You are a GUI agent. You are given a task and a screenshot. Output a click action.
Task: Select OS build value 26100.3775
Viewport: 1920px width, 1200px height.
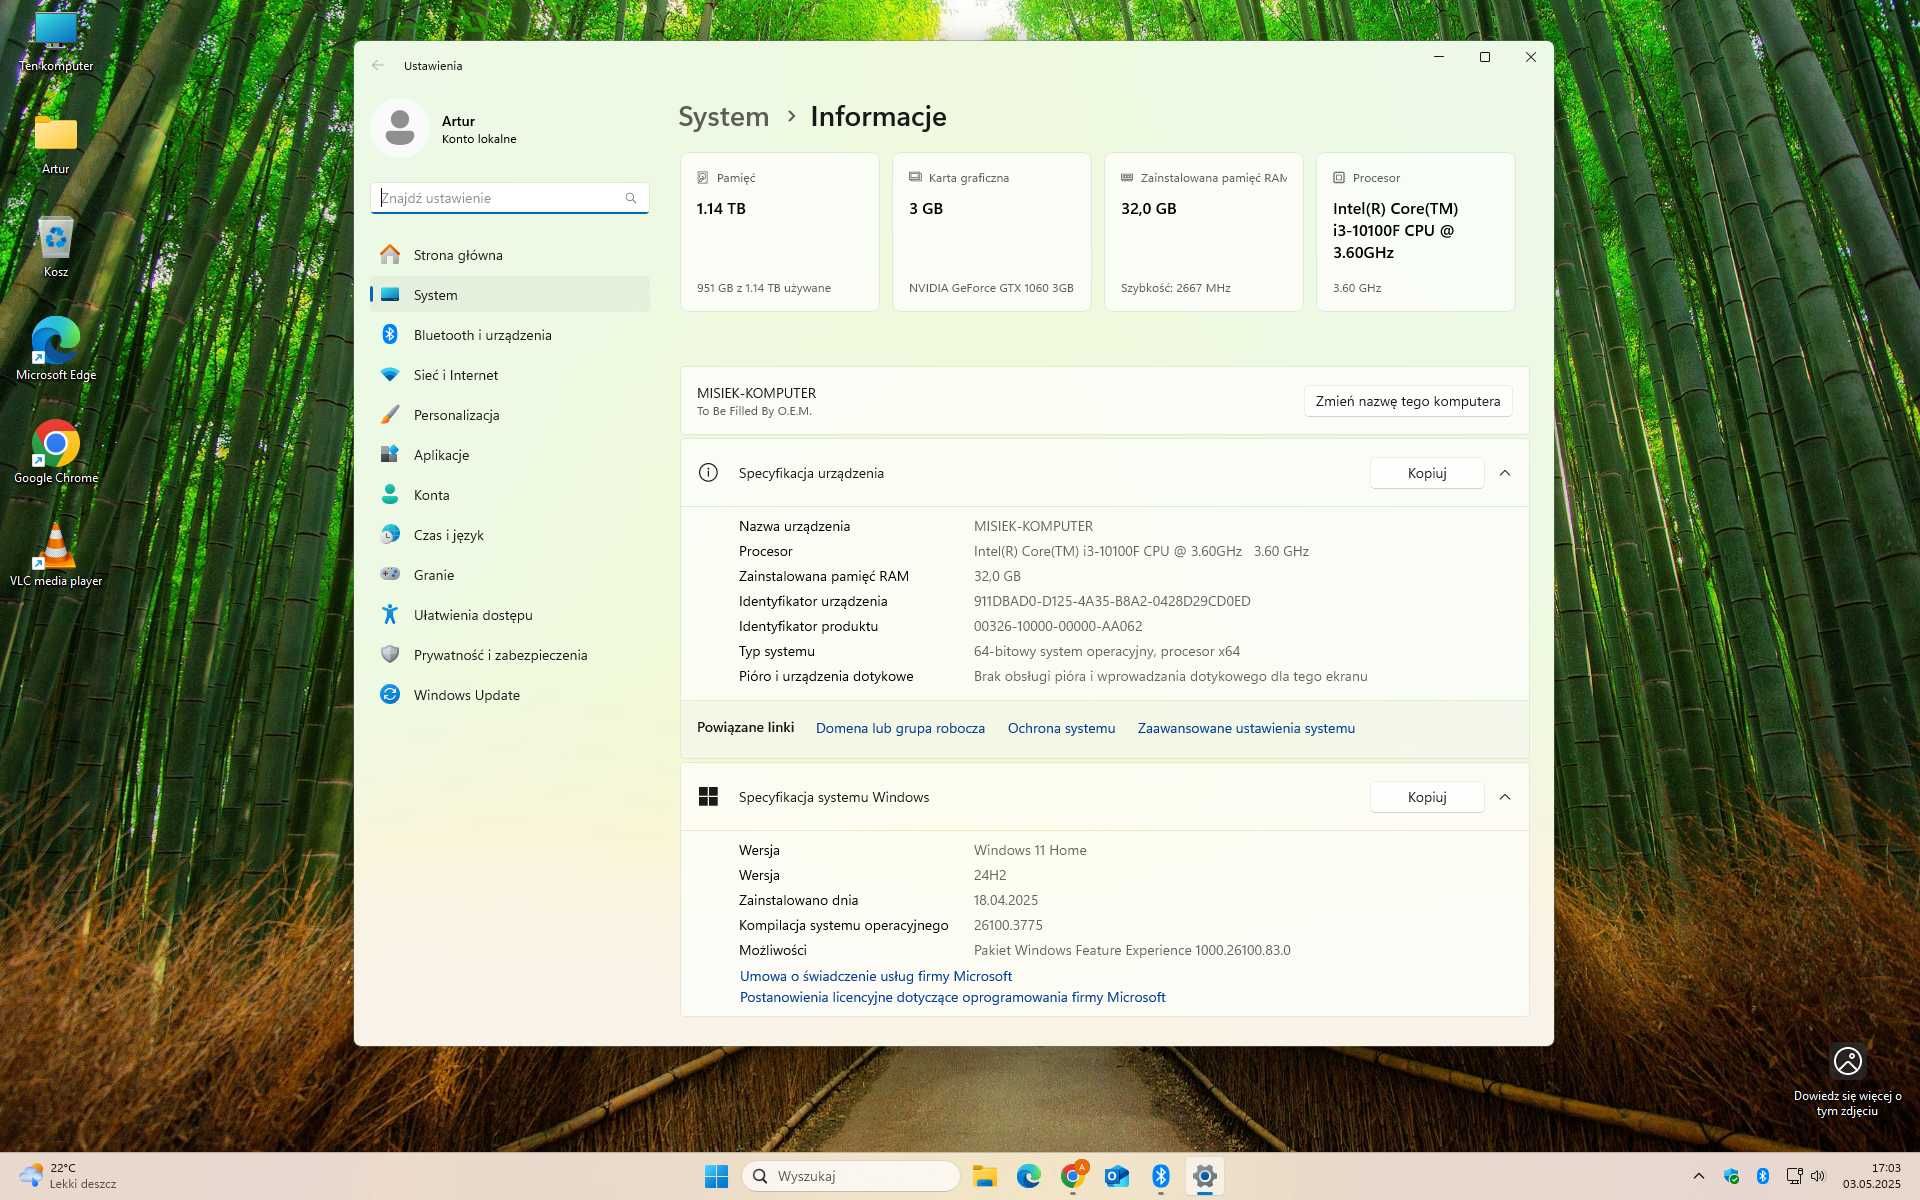[x=1008, y=925]
